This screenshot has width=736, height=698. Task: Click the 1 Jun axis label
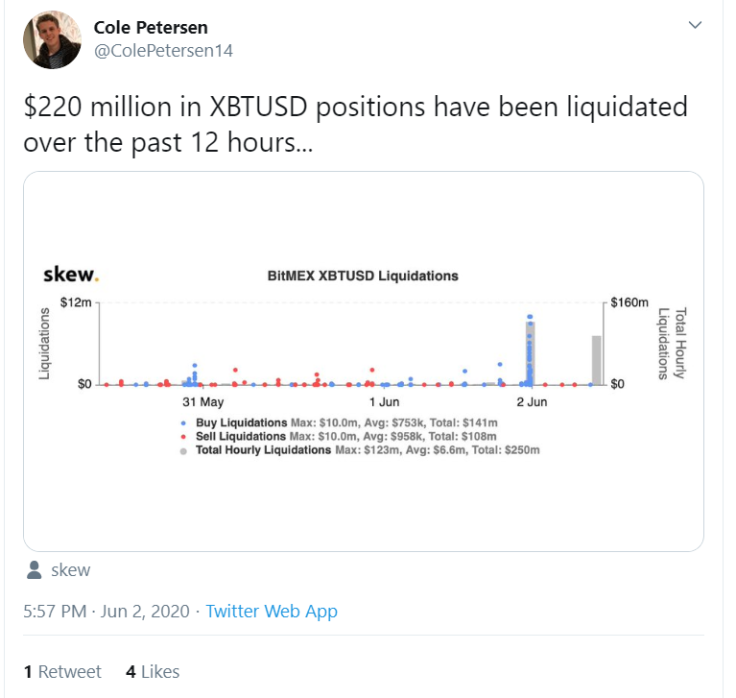point(384,402)
